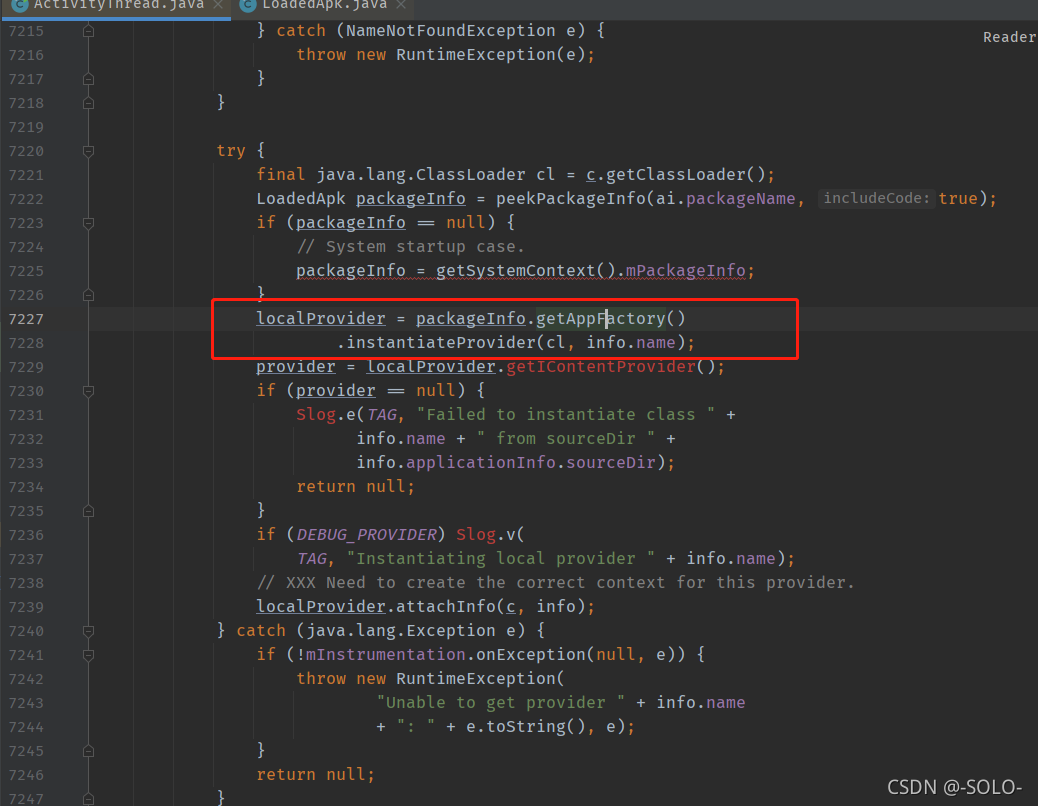1038x806 pixels.
Task: Click instantiateProvider method call
Action: [441, 343]
